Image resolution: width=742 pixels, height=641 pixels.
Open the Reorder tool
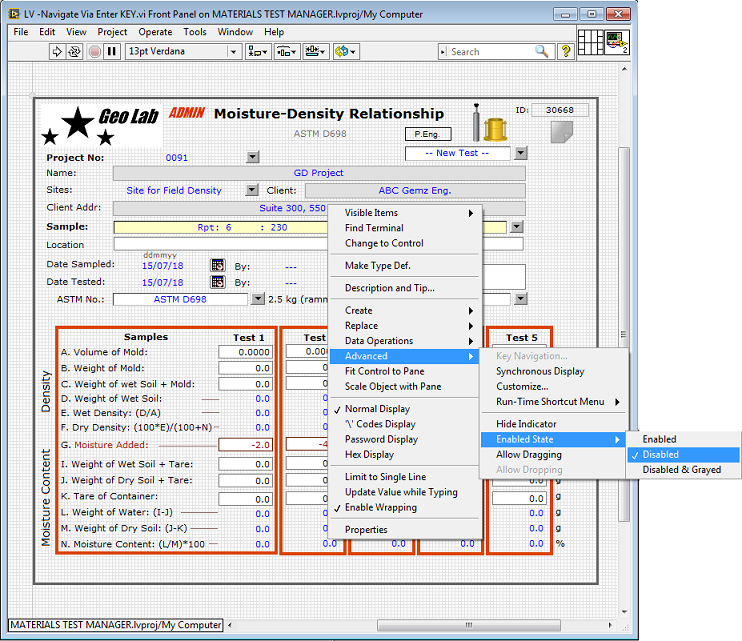[x=346, y=51]
